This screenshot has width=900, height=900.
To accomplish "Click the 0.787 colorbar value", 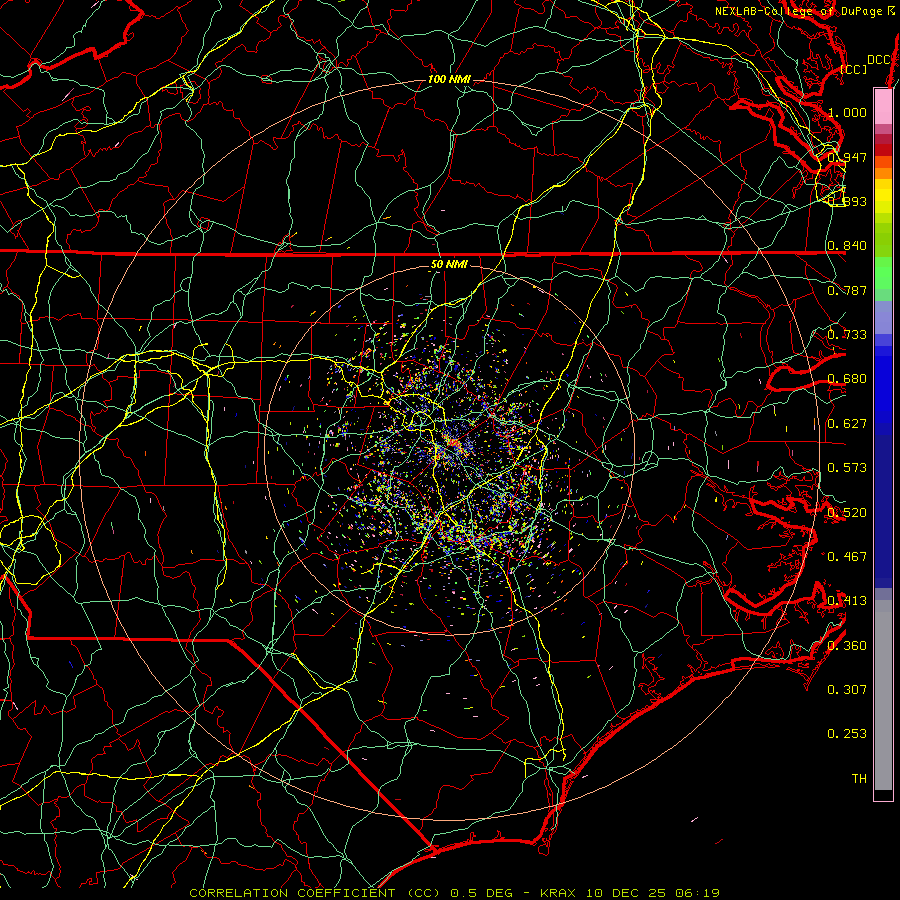I will click(x=847, y=290).
